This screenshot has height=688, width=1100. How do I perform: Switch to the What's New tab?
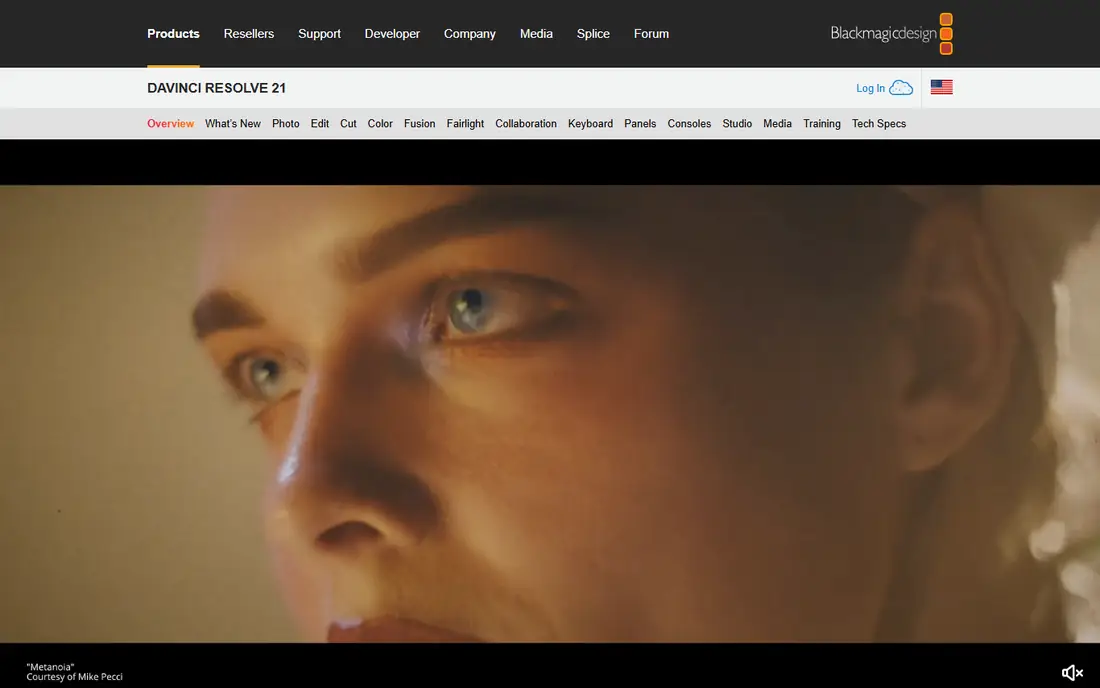pyautogui.click(x=233, y=123)
